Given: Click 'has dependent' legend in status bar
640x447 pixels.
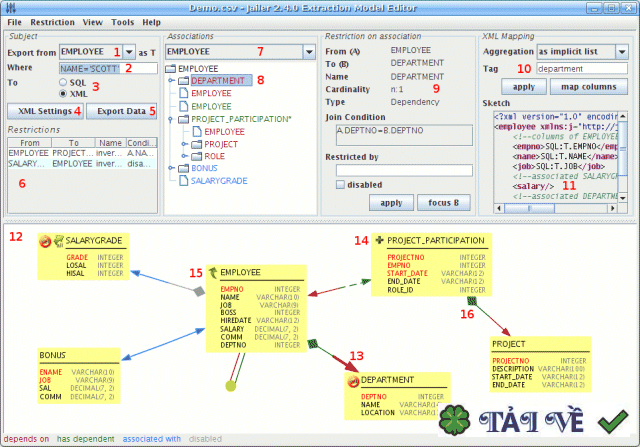Looking at the screenshot, I should click(x=86, y=439).
